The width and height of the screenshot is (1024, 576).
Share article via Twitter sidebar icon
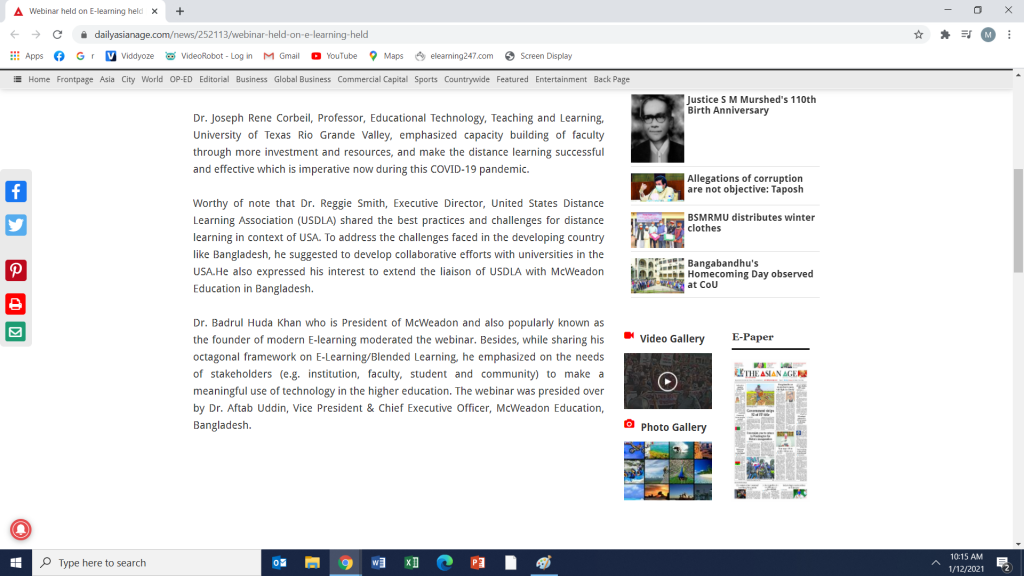(x=16, y=225)
